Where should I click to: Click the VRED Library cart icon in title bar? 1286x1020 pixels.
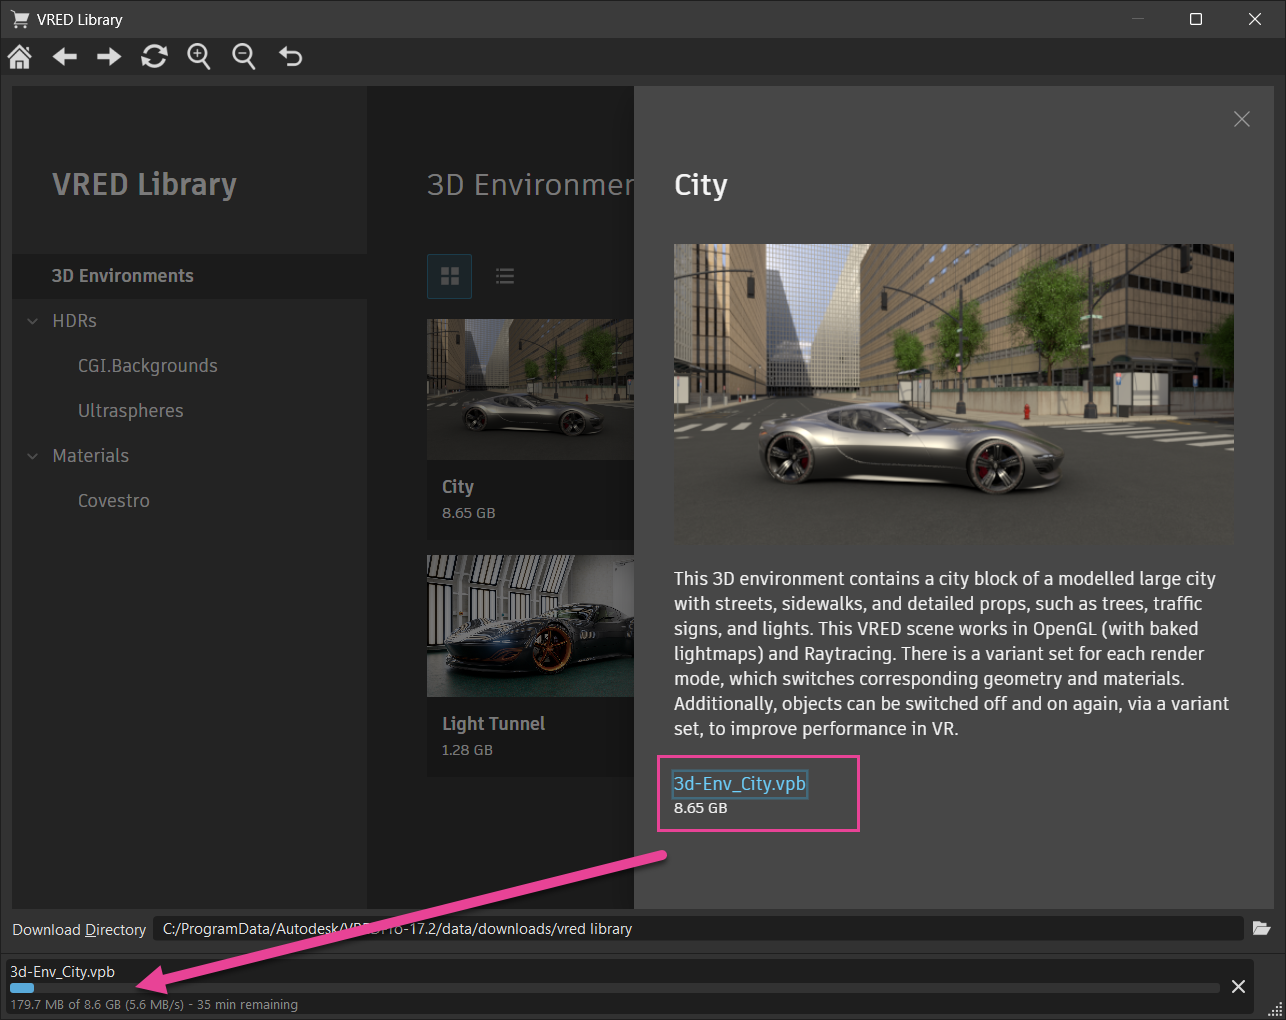coord(20,19)
